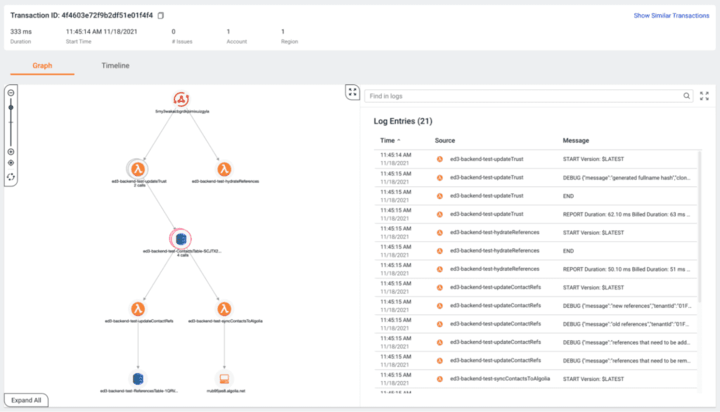Copy the transaction ID to clipboard
Screen dimensions: 720x412
[161, 16]
